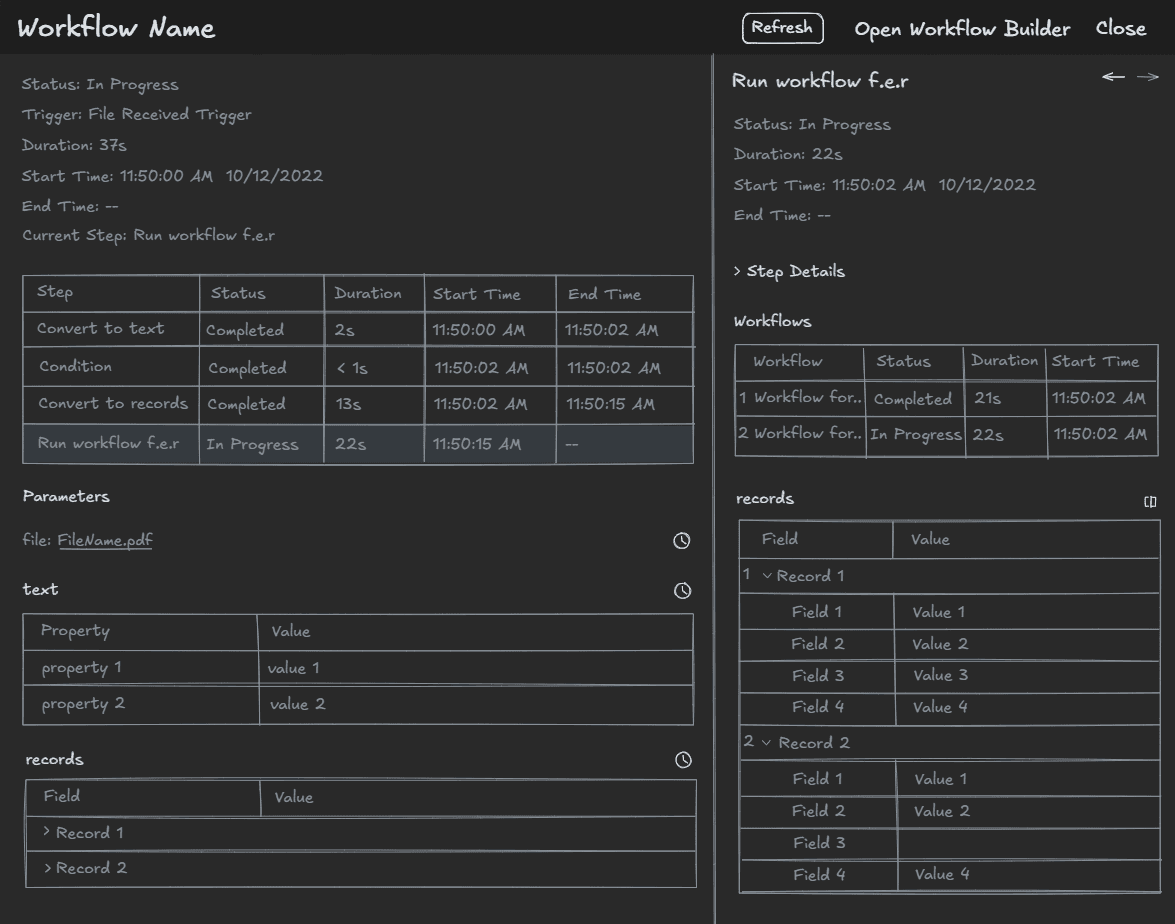1175x924 pixels.
Task: Click Open Workflow Builder in the top bar
Action: point(961,29)
